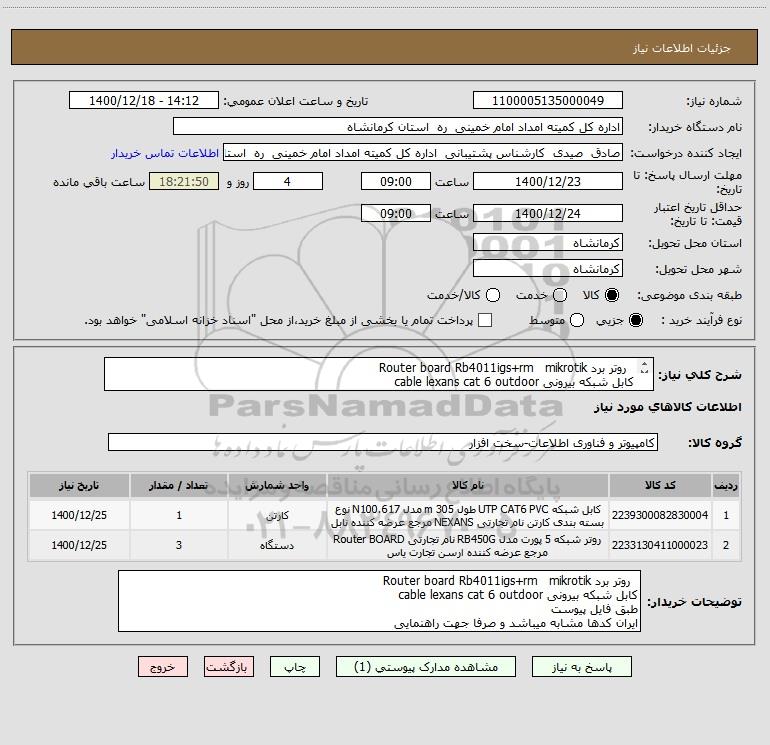Click the واحد شمارش column header
The image size is (770, 745).
pos(277,485)
